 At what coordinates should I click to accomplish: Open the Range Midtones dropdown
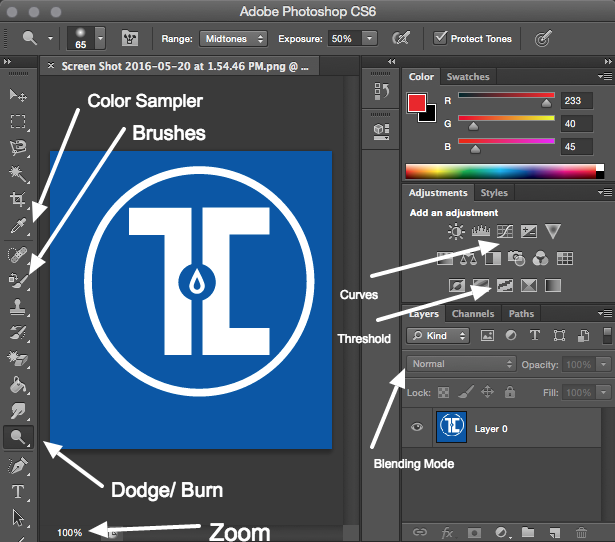(x=233, y=39)
